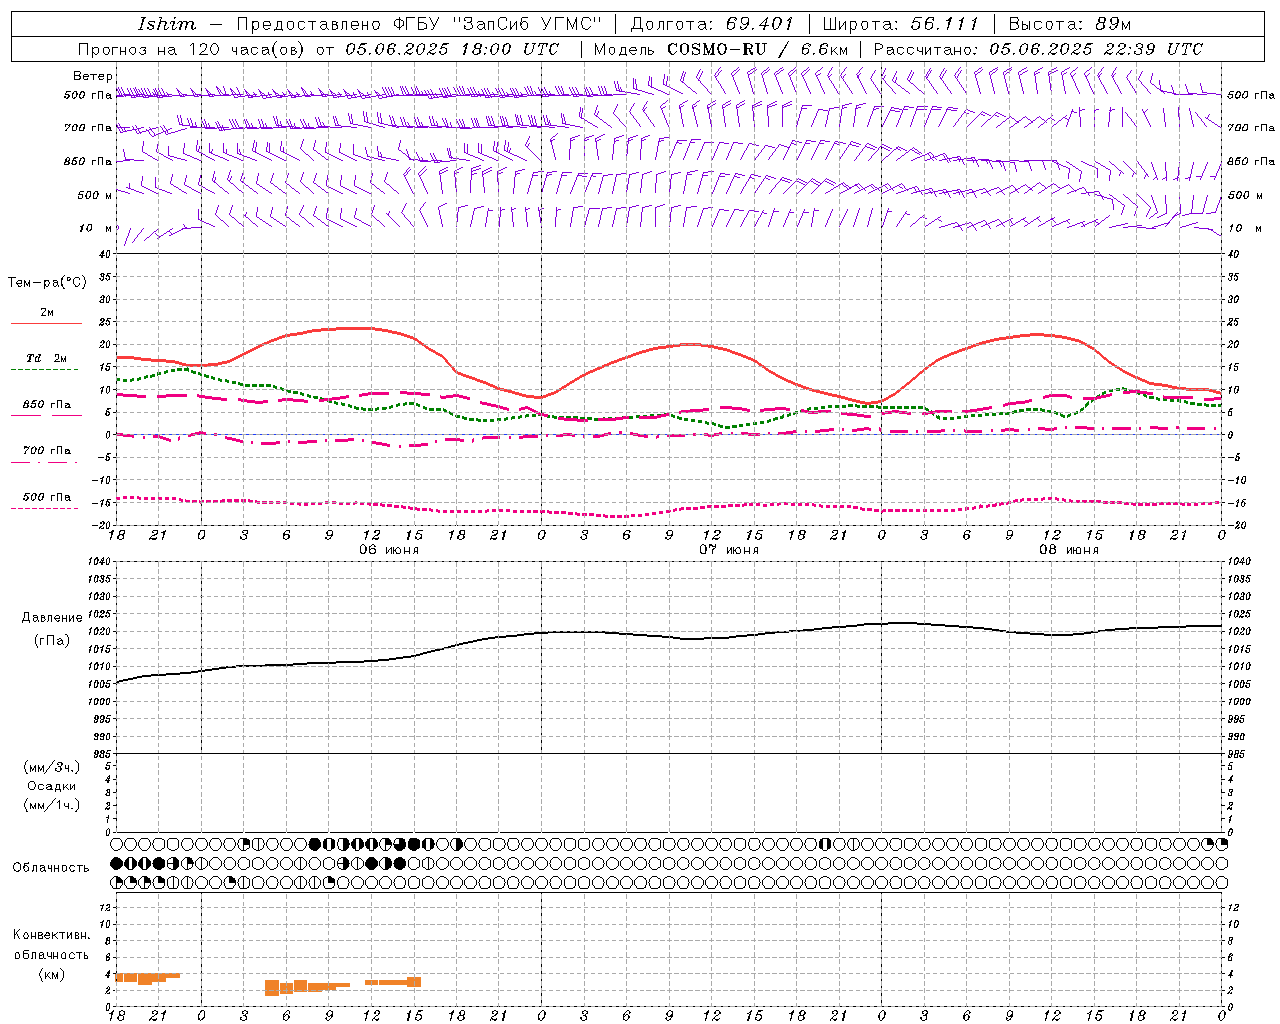Click the "(гПа)" pressure unit label
Screen dimensions: 1280x1024
52,641
